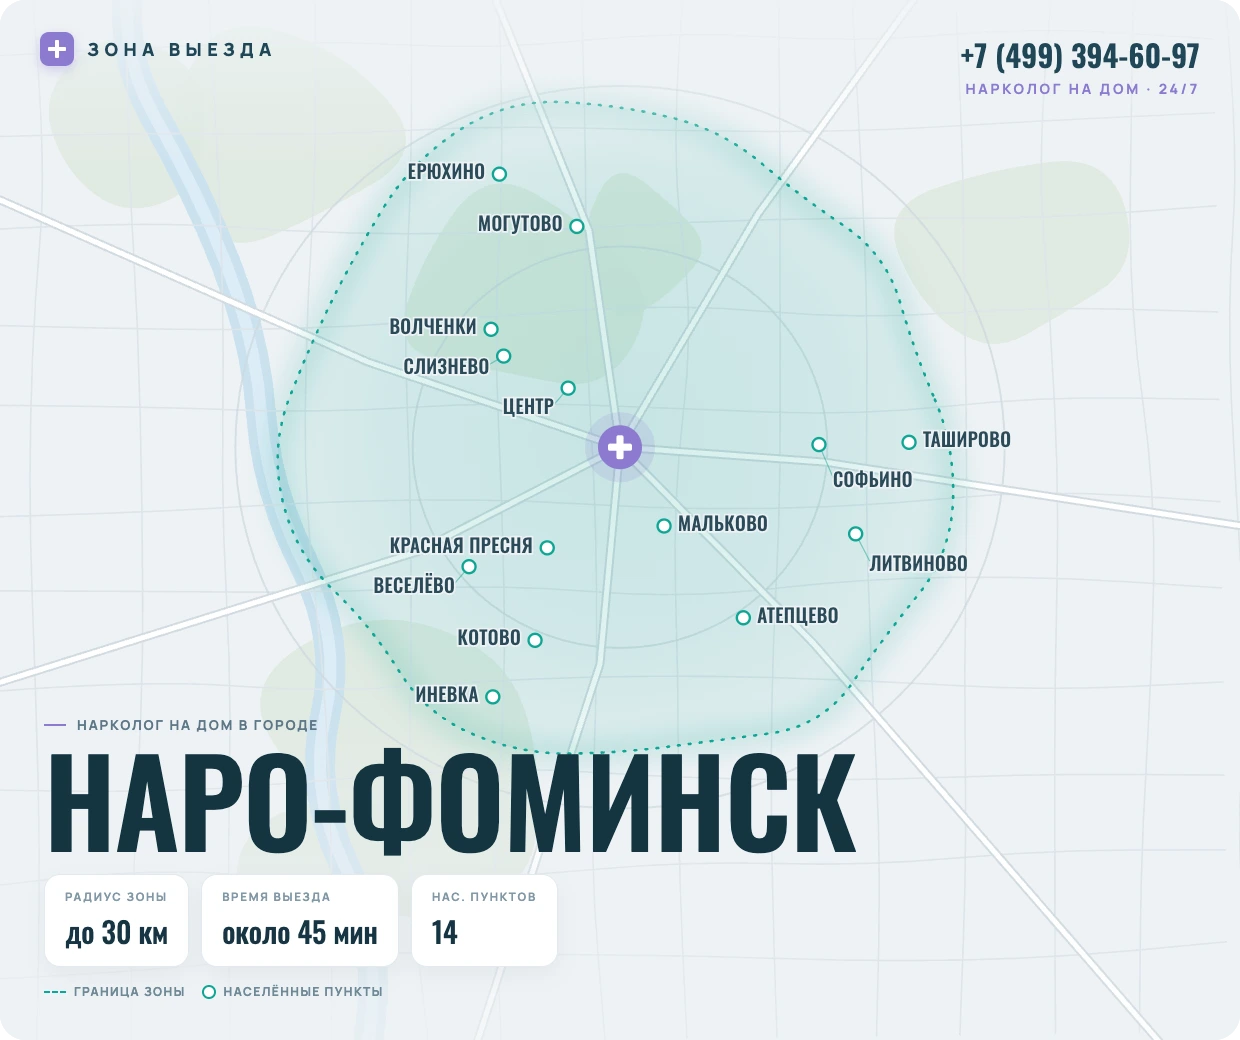The width and height of the screenshot is (1240, 1040).
Task: Select the Слизнево map point marker
Action: pos(504,356)
